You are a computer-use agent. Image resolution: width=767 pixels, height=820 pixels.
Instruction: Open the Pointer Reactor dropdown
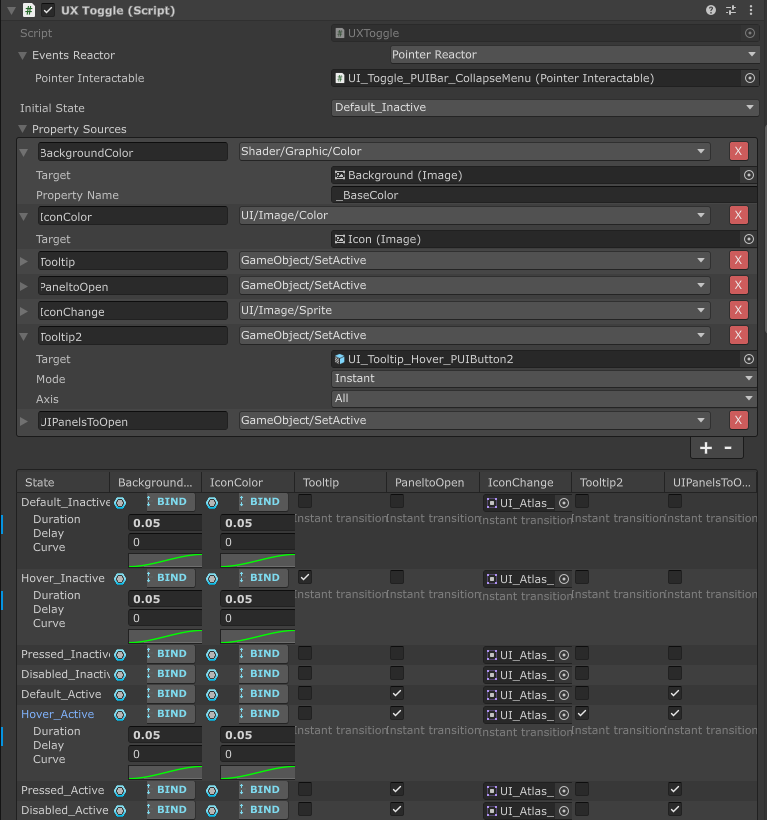pyautogui.click(x=574, y=54)
